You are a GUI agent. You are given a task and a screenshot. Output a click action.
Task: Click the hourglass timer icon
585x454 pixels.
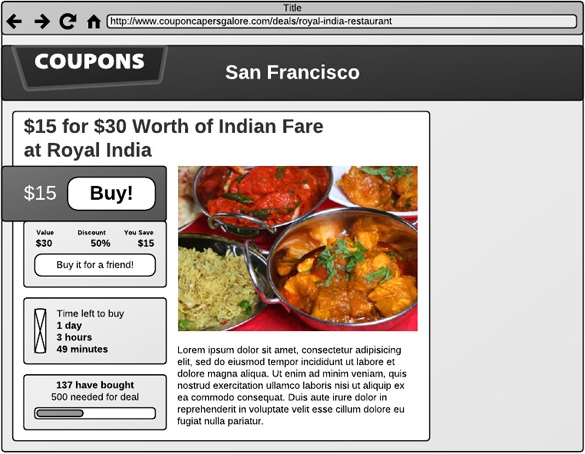(x=40, y=331)
